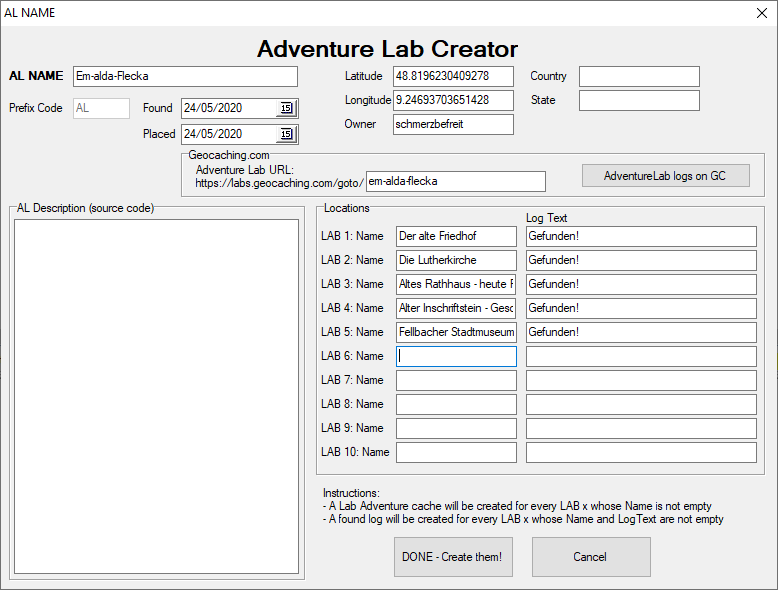The height and width of the screenshot is (590, 778).
Task: Edit LAB 1 name Der alte Friedhof
Action: point(456,236)
